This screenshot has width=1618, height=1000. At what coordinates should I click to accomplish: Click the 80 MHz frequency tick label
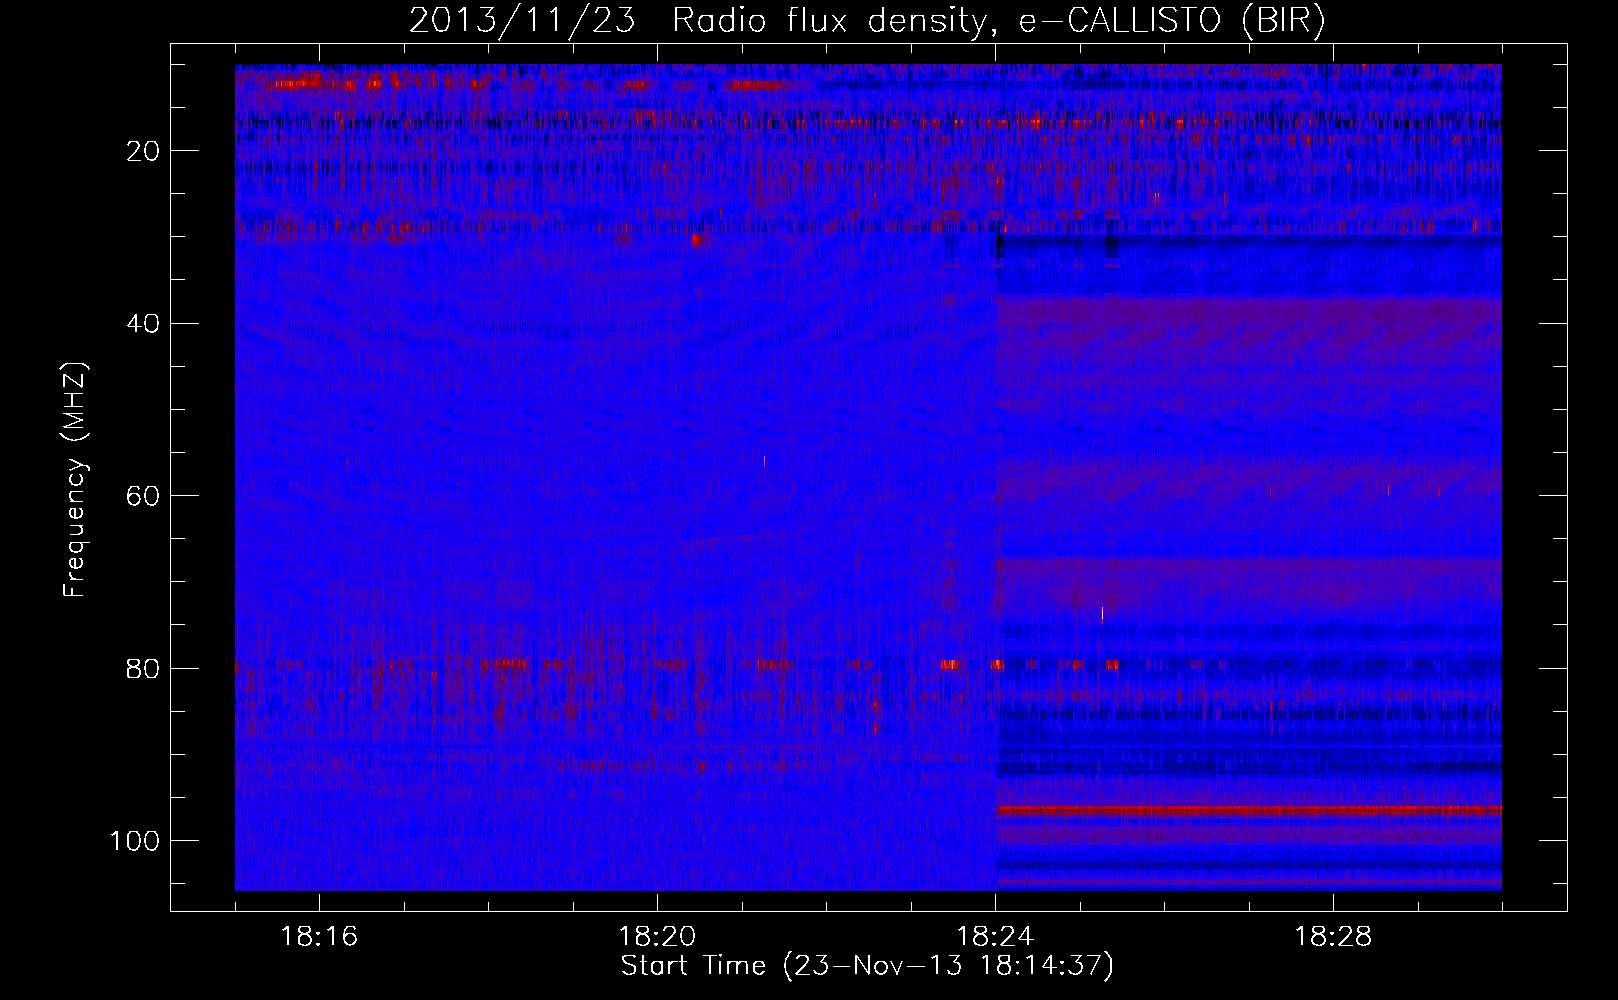144,668
